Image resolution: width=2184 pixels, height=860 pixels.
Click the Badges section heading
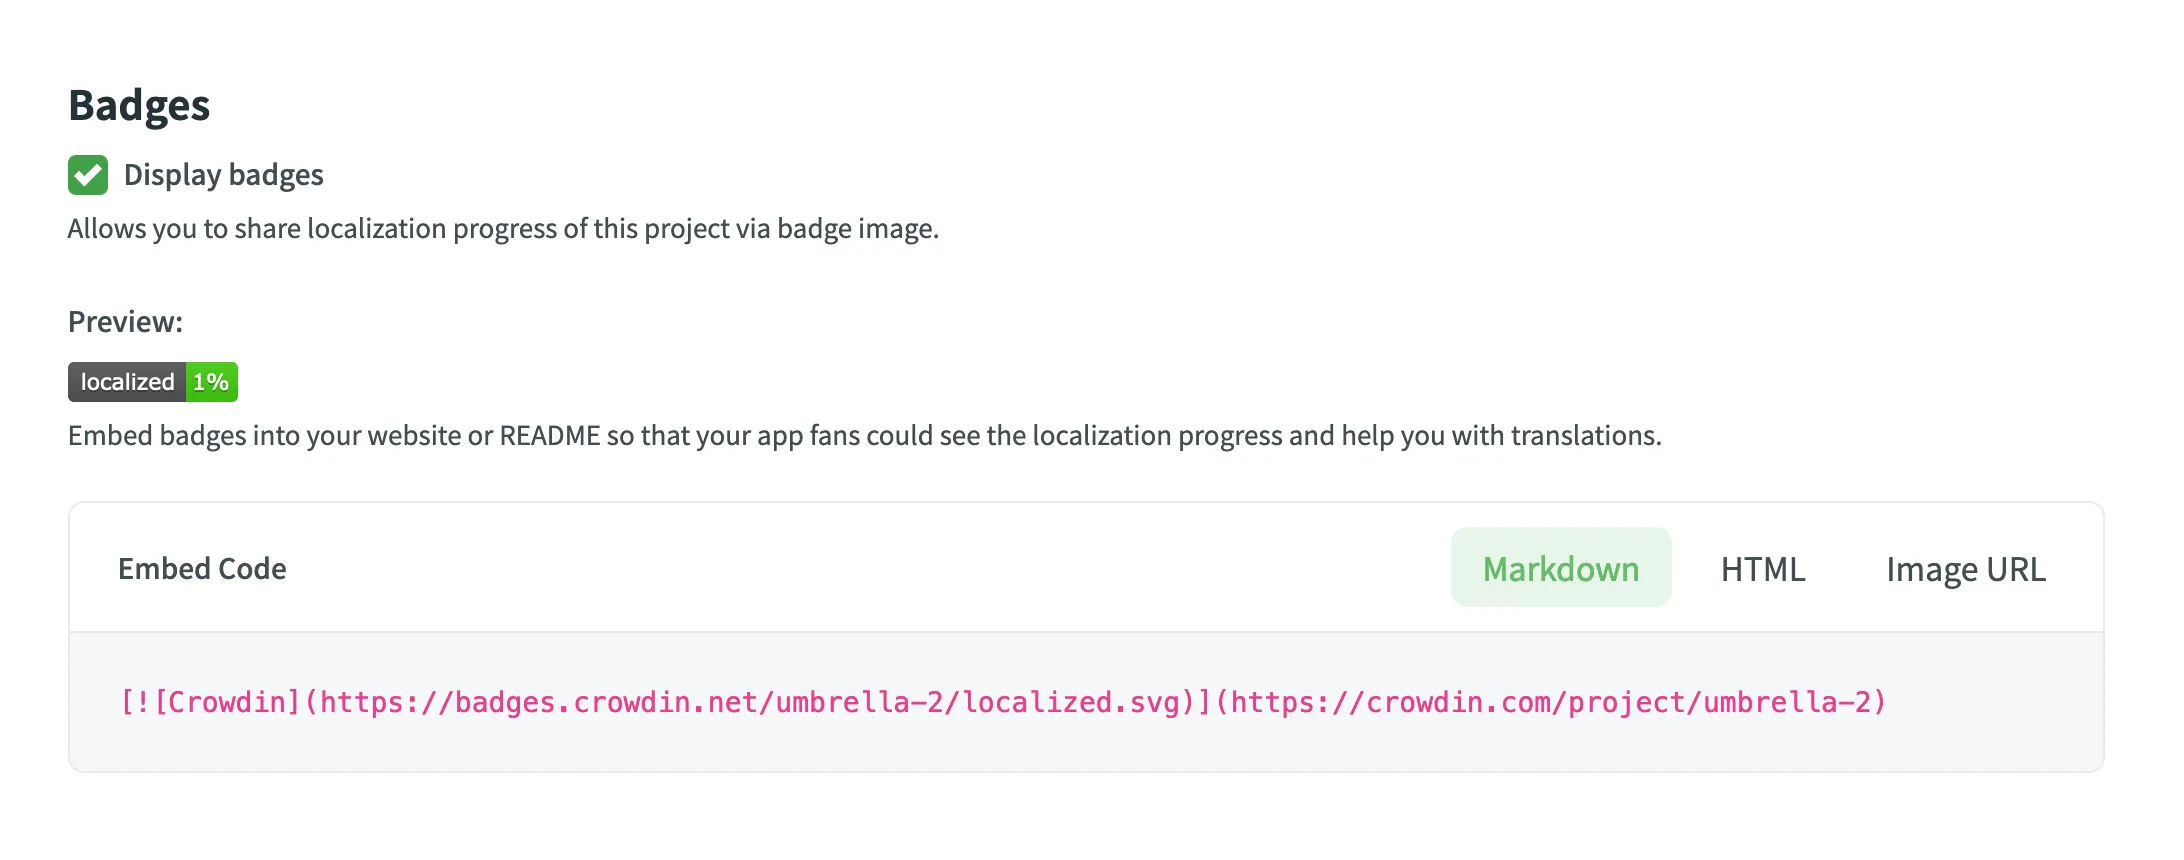click(x=139, y=105)
